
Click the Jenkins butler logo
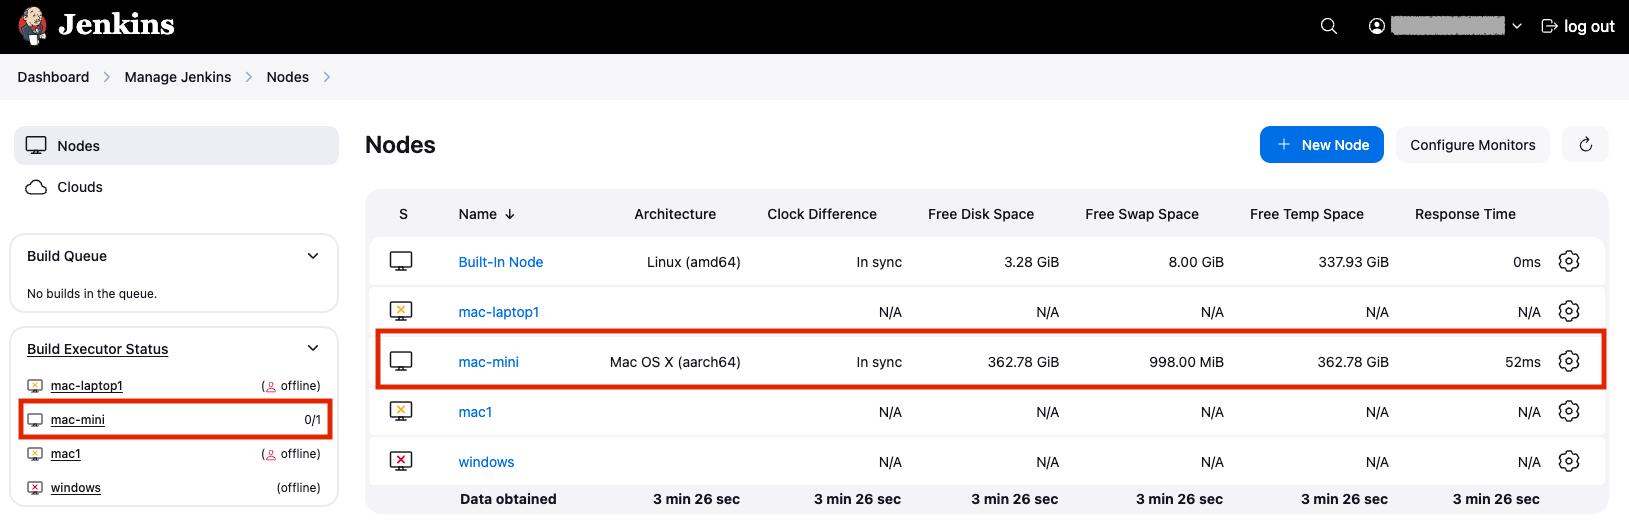[x=33, y=26]
